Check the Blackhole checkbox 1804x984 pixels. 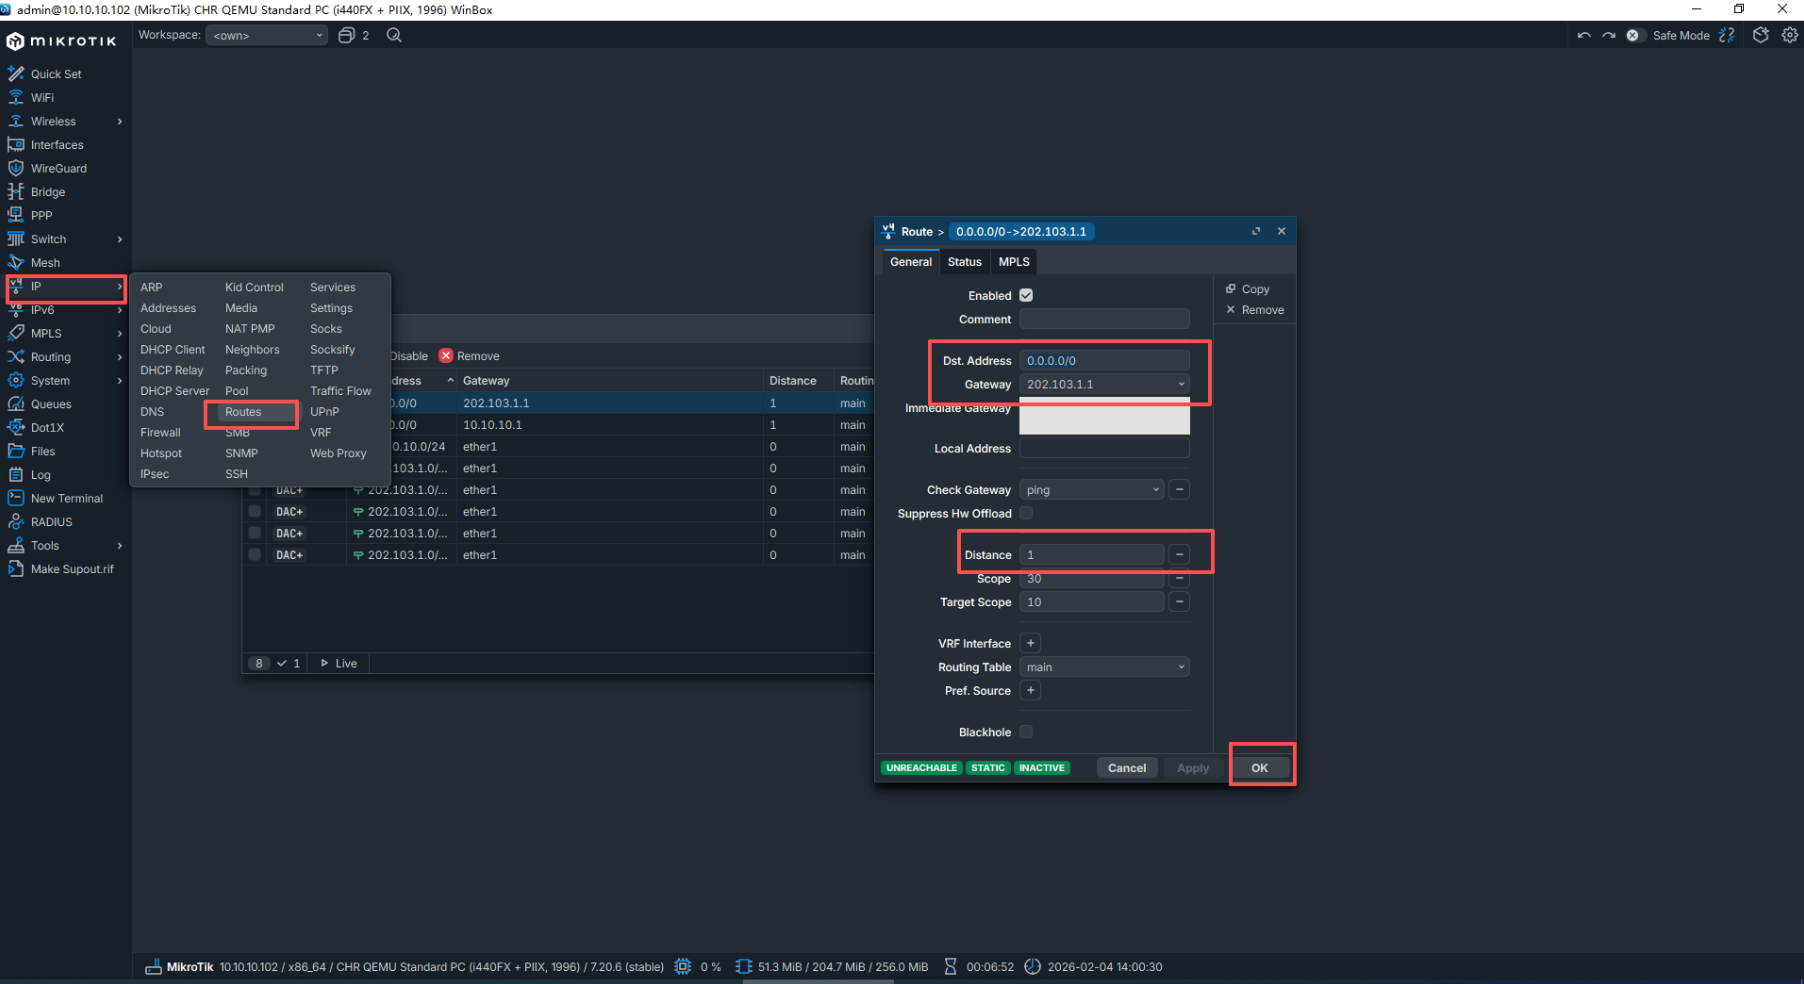pyautogui.click(x=1026, y=732)
